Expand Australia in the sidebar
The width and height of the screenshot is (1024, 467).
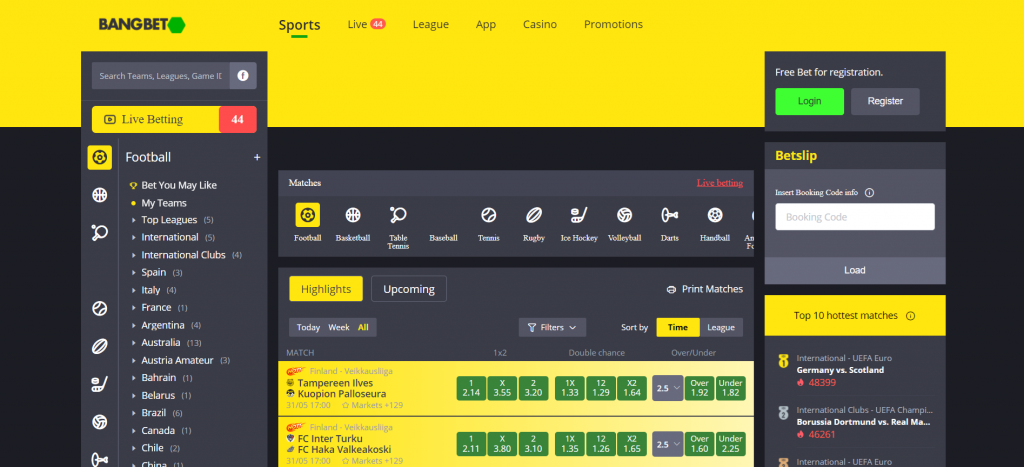tap(167, 342)
